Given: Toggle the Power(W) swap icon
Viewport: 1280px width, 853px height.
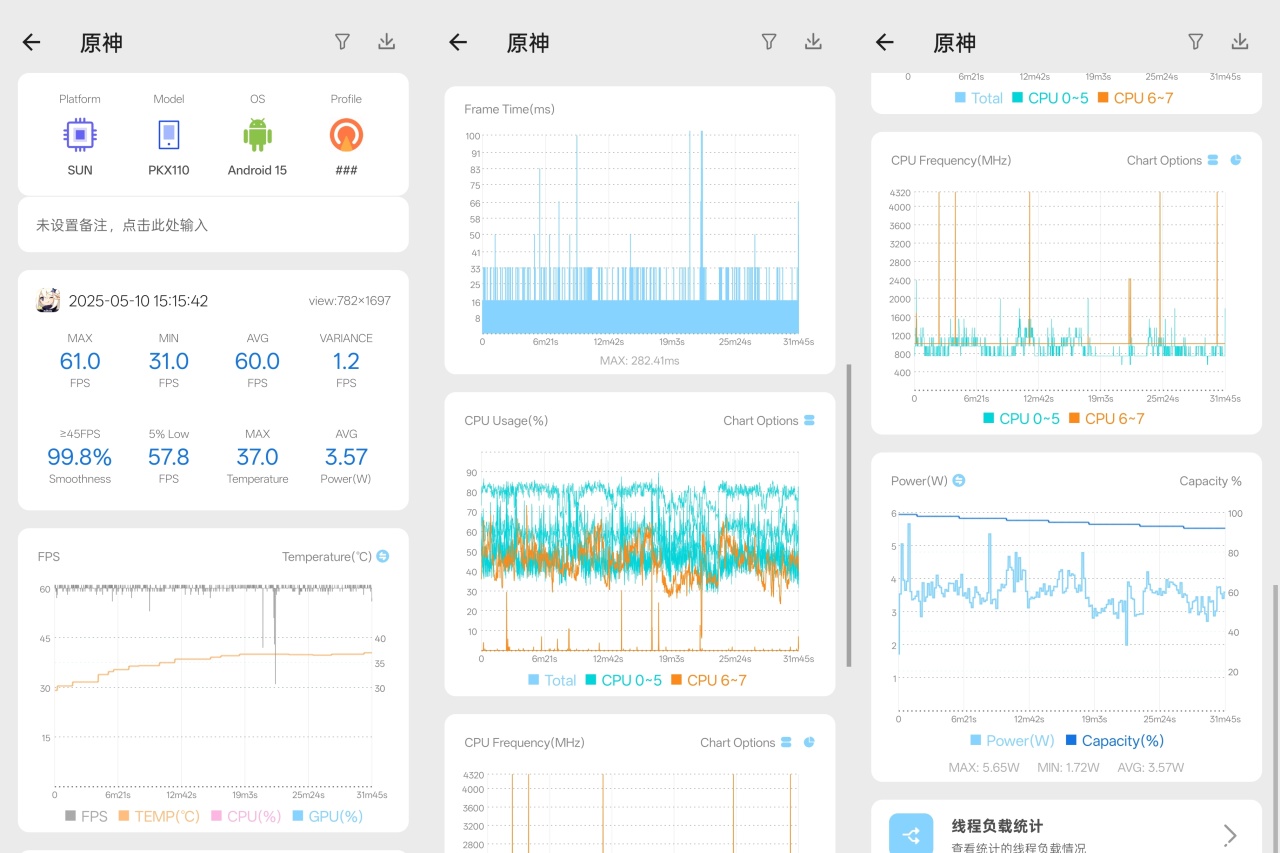Looking at the screenshot, I should tap(958, 481).
